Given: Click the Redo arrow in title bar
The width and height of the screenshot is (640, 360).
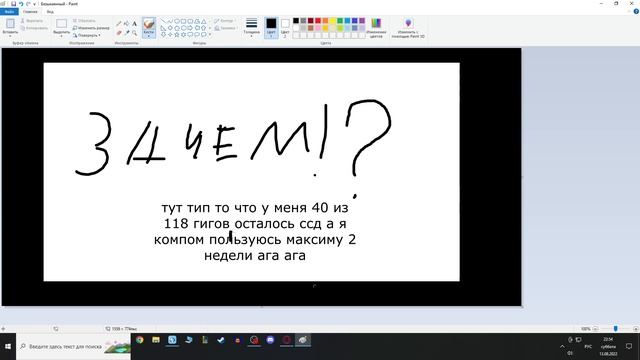Looking at the screenshot, I should [28, 4].
